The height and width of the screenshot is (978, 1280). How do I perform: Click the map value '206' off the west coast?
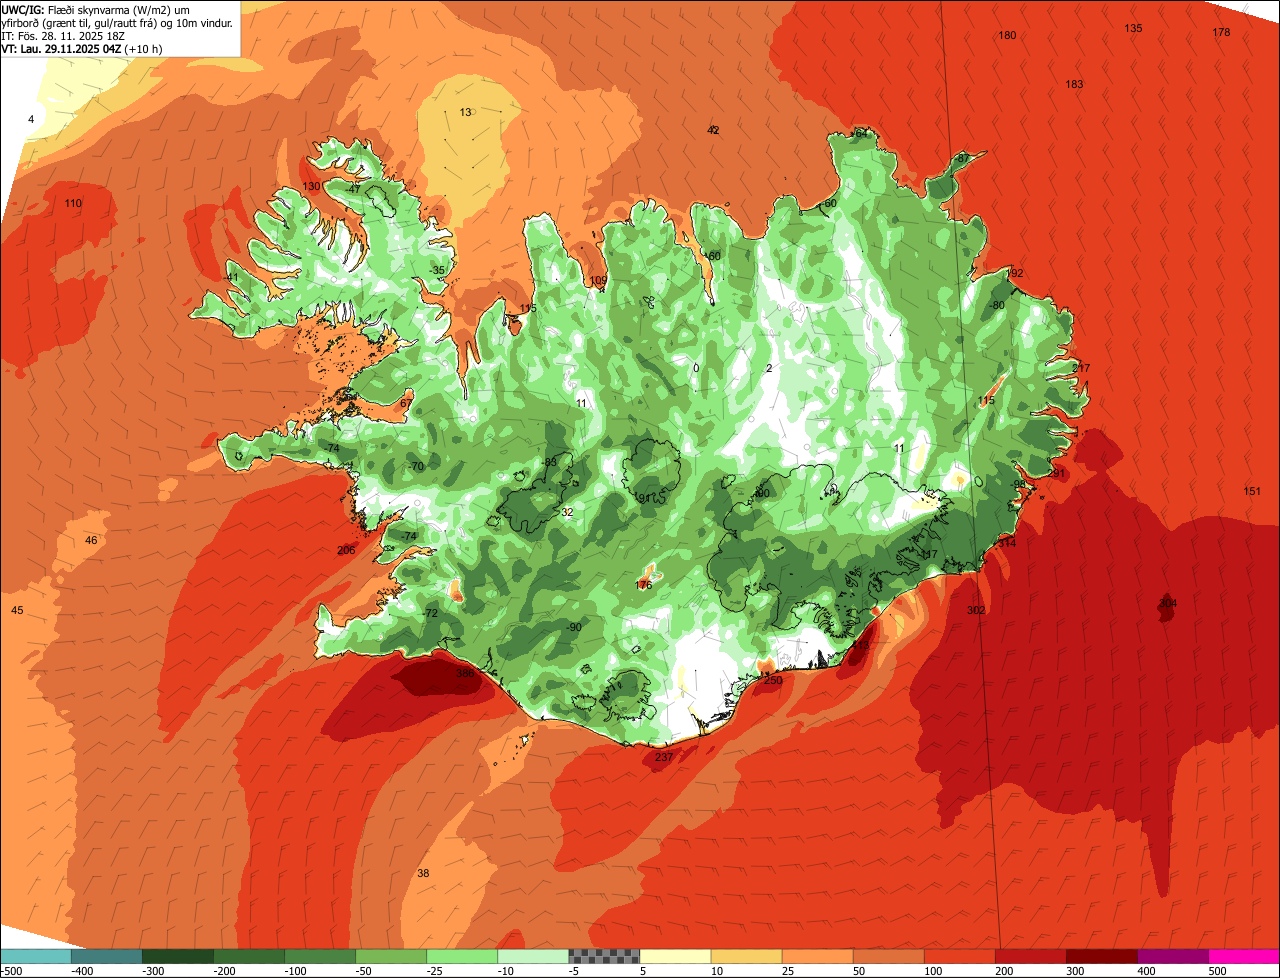point(346,550)
